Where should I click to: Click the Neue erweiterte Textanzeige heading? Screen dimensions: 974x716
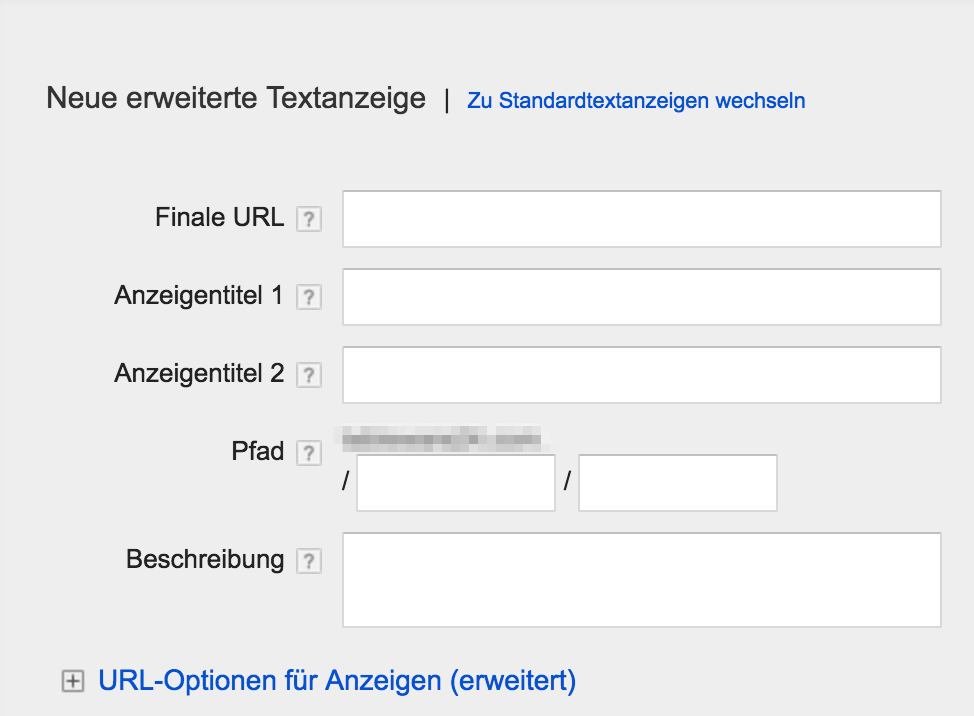click(236, 99)
